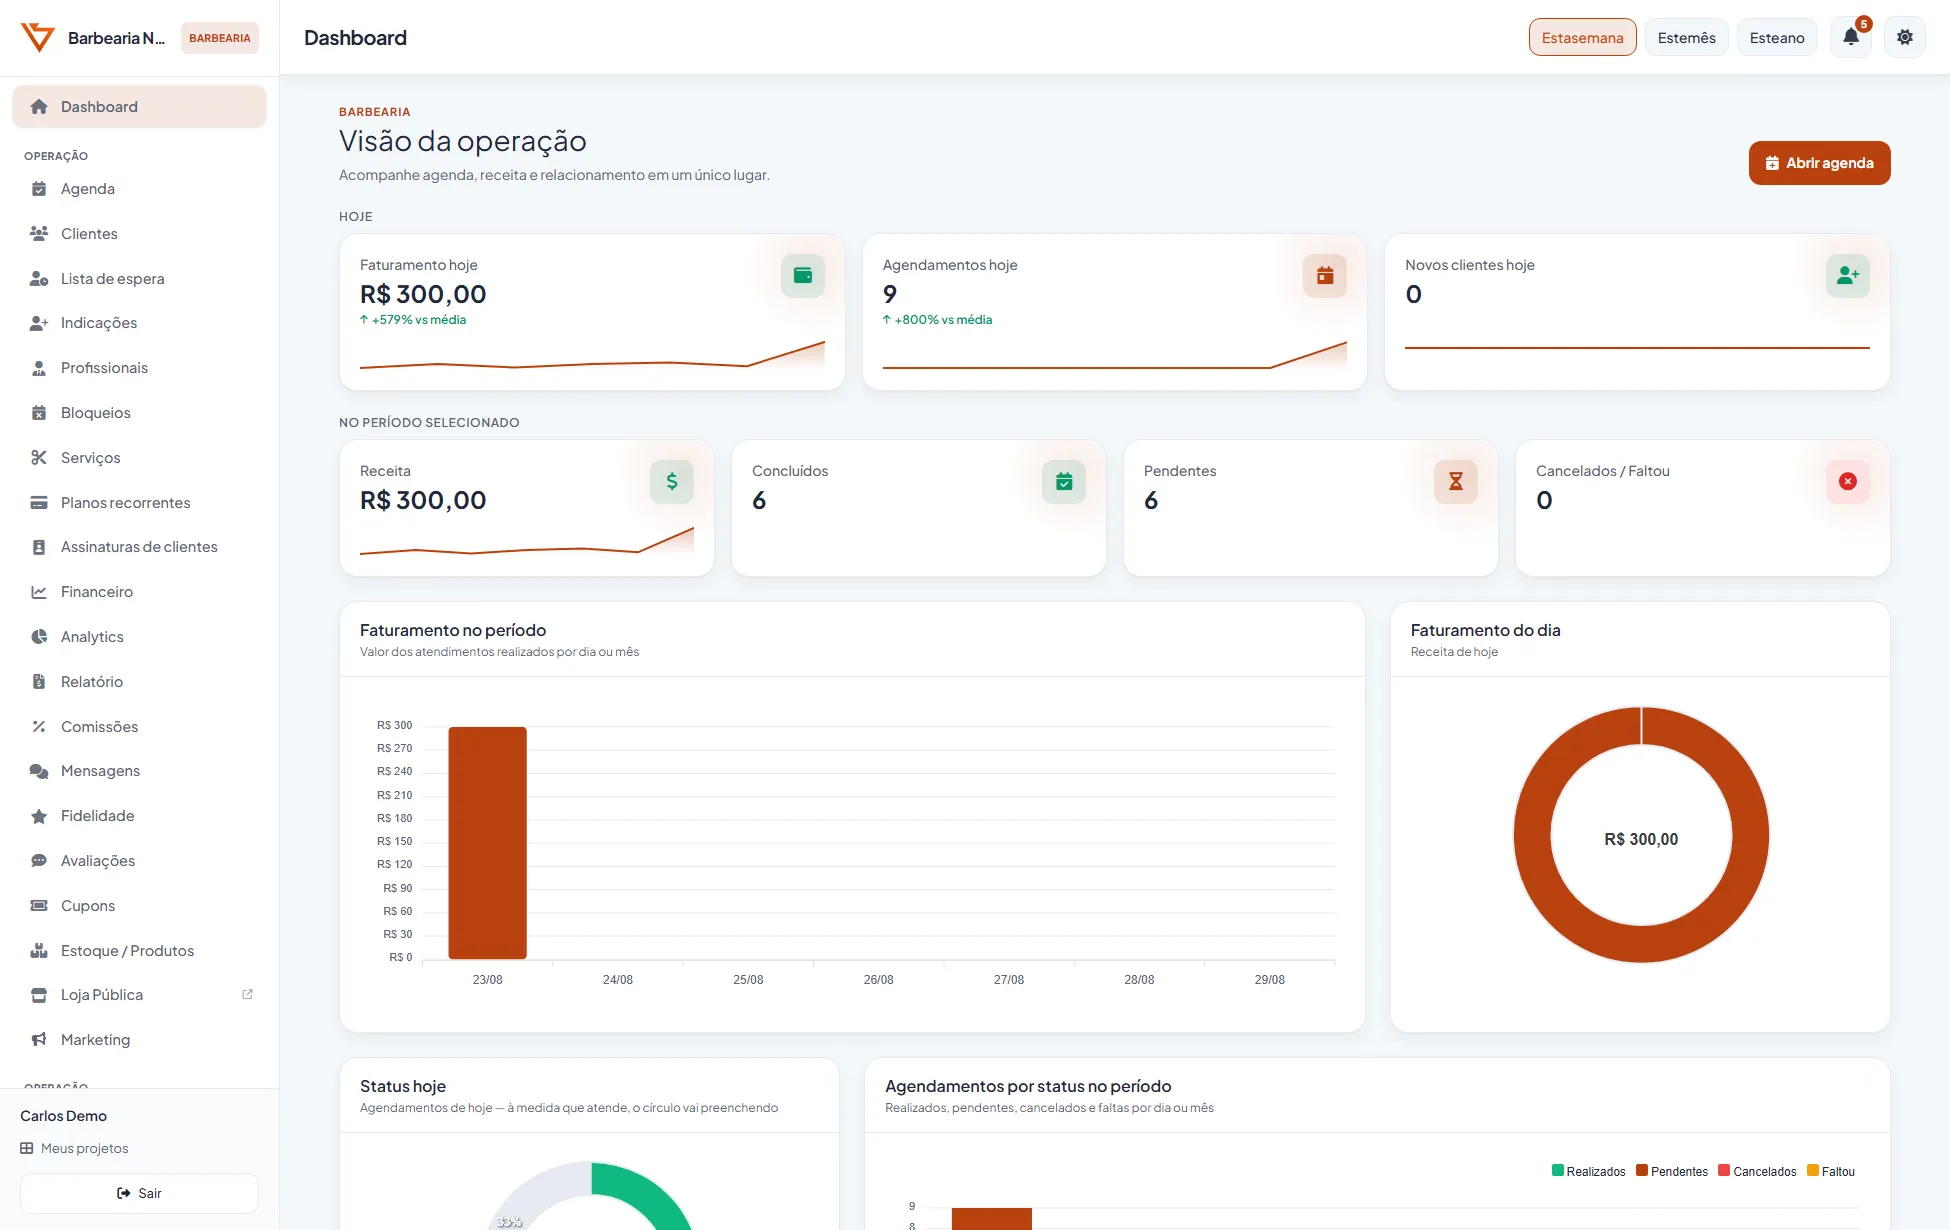Image resolution: width=1950 pixels, height=1230 pixels.
Task: Open the Loja Pública menu item
Action: click(x=139, y=995)
